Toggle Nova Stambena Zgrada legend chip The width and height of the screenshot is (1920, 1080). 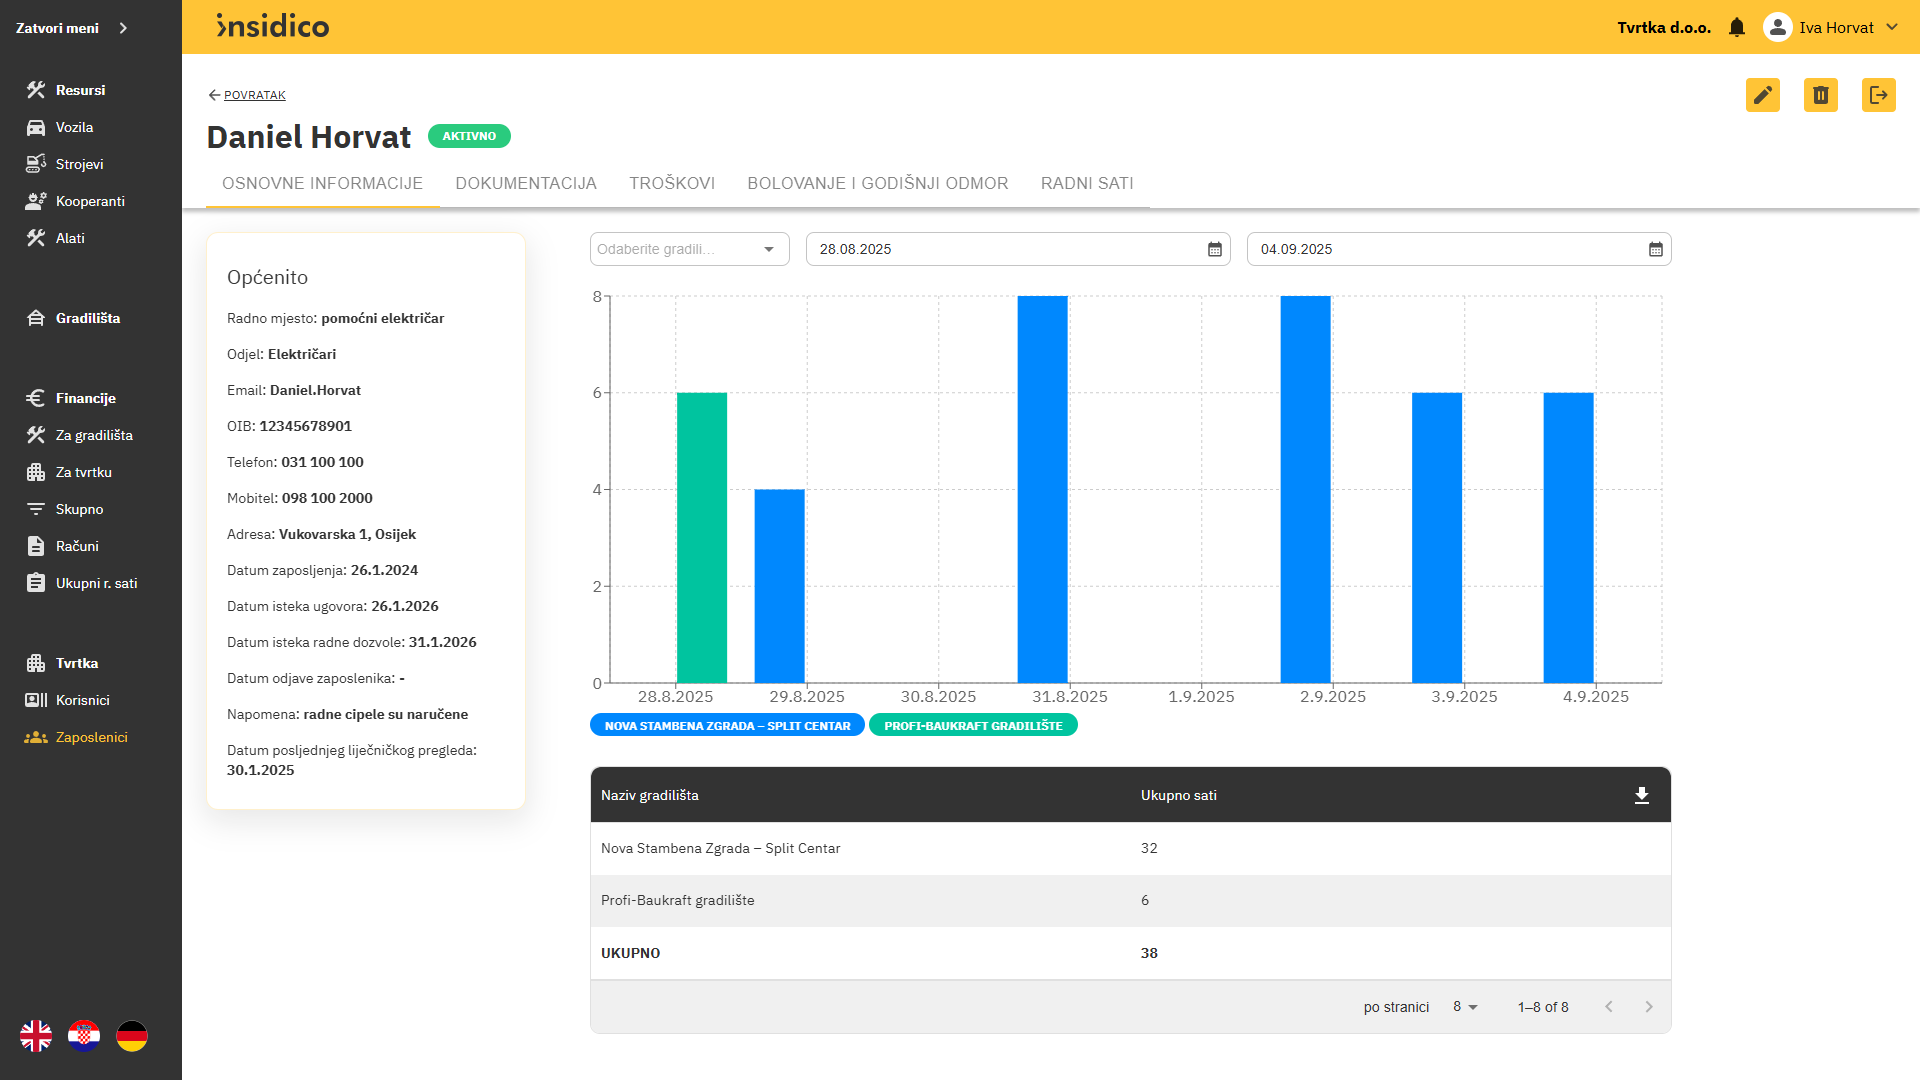[727, 726]
